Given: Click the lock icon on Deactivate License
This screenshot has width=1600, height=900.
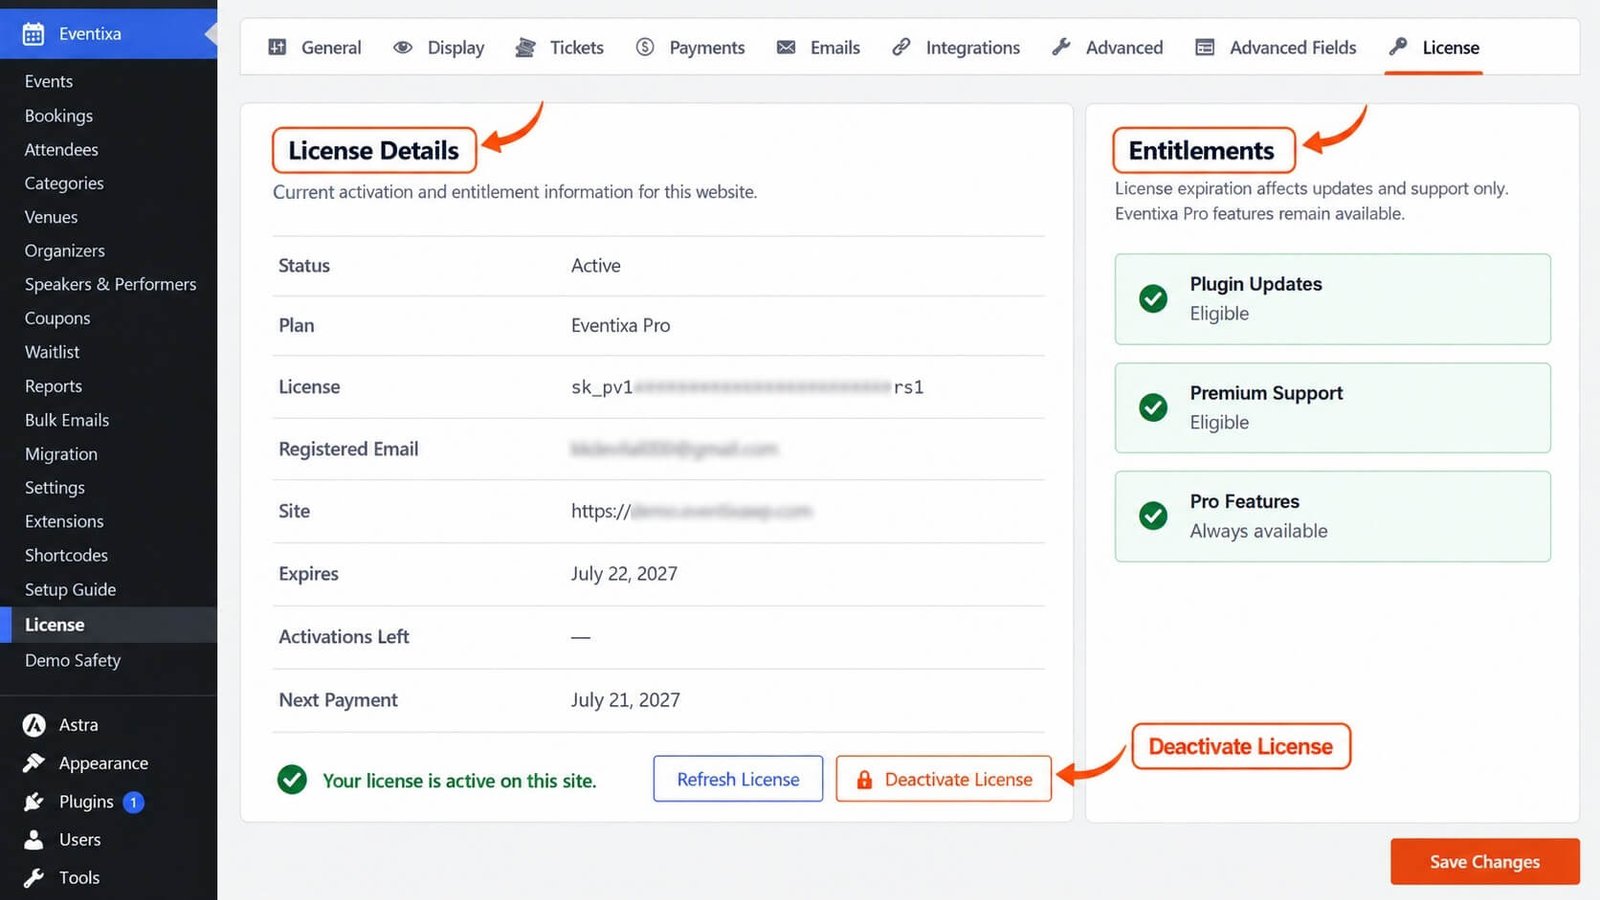Looking at the screenshot, I should coord(864,779).
